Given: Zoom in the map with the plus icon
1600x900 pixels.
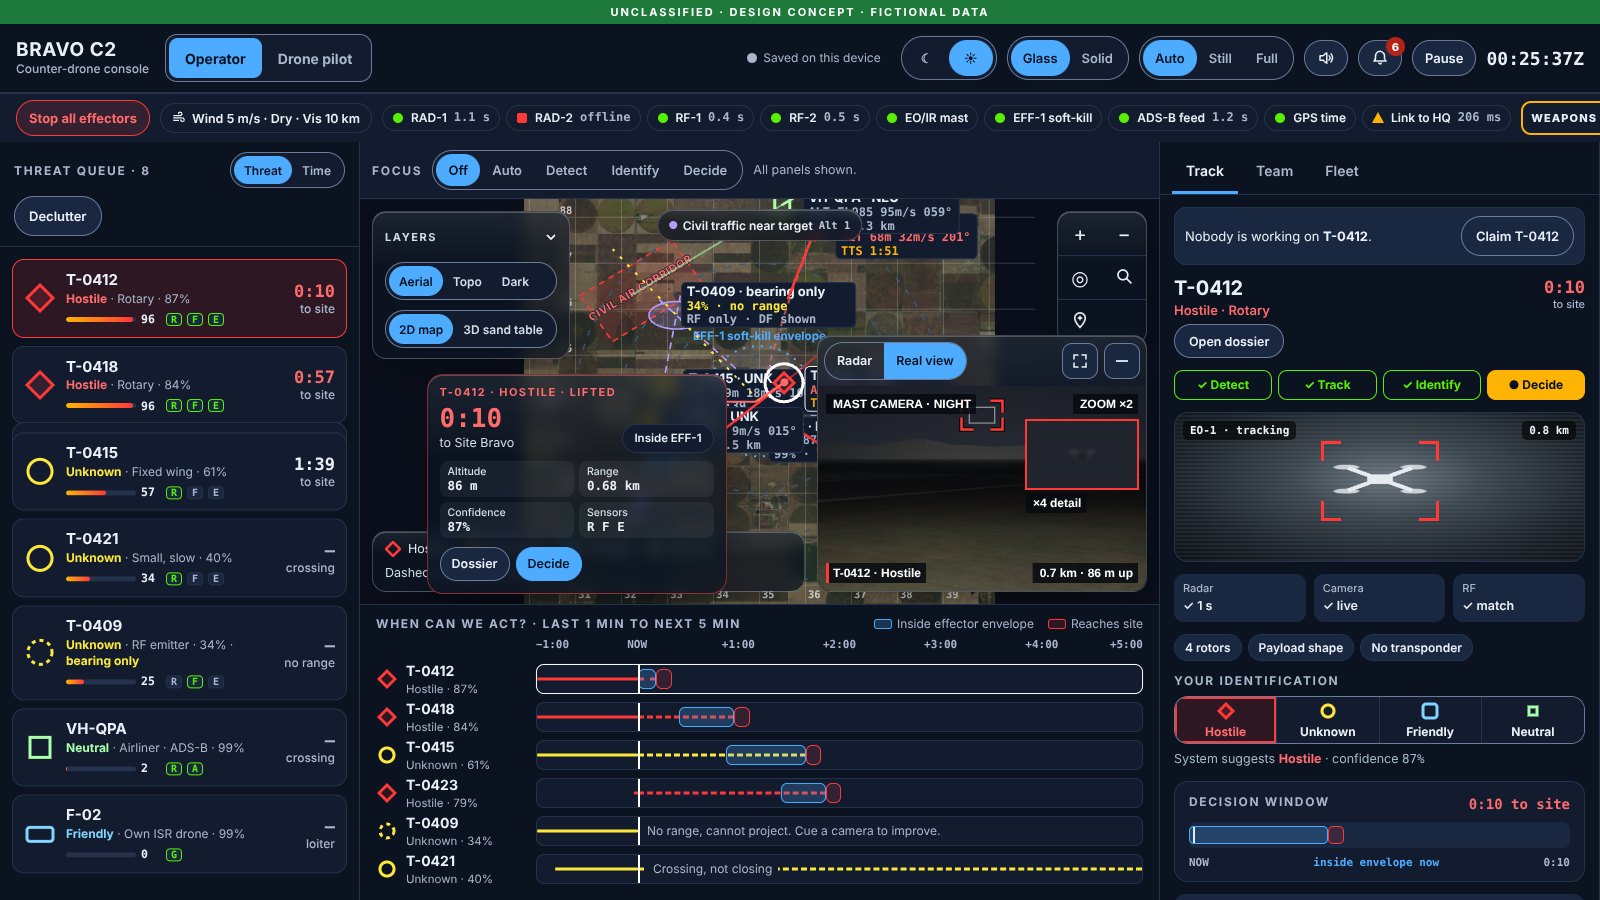Looking at the screenshot, I should point(1080,235).
